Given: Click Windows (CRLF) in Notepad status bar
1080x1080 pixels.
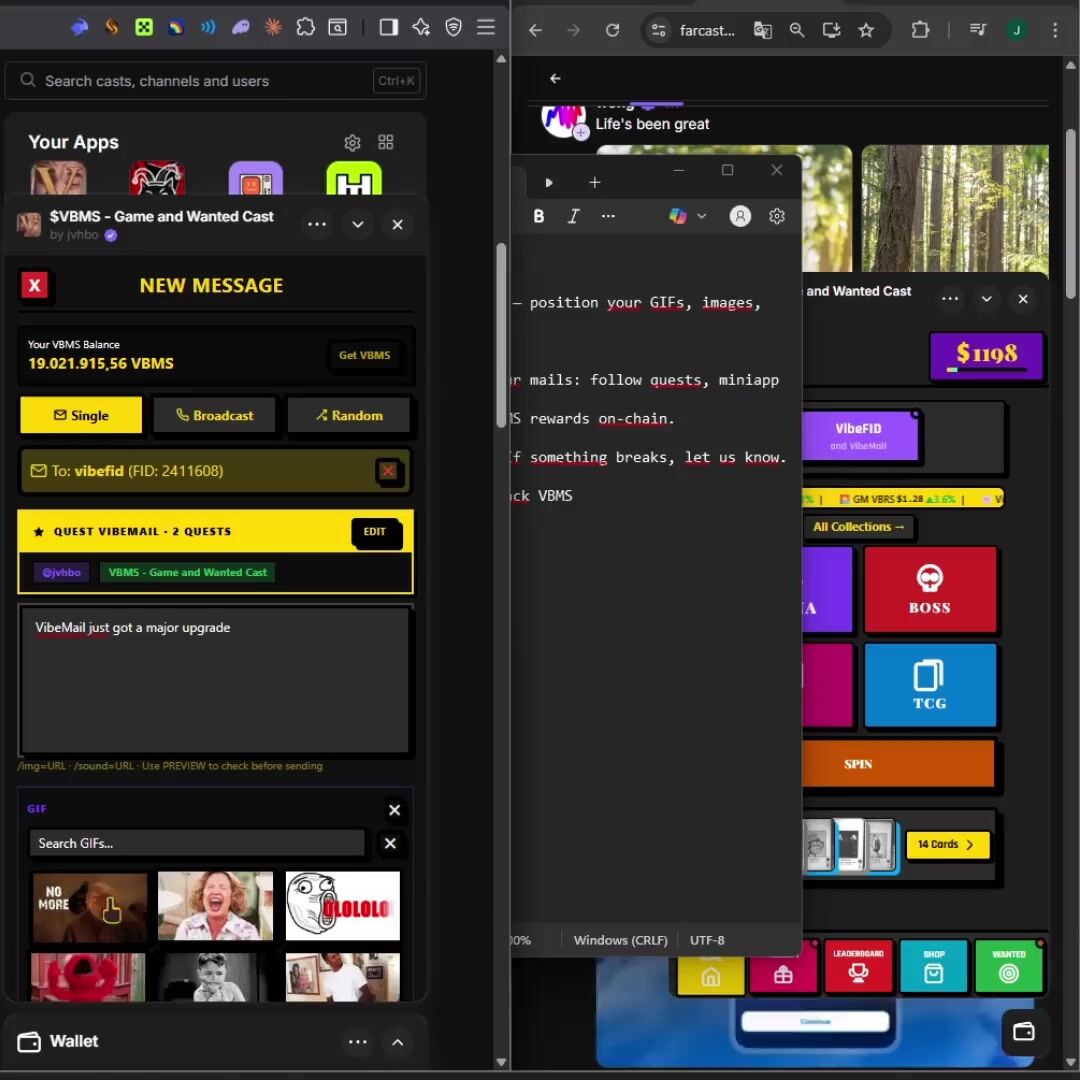Looking at the screenshot, I should point(621,940).
